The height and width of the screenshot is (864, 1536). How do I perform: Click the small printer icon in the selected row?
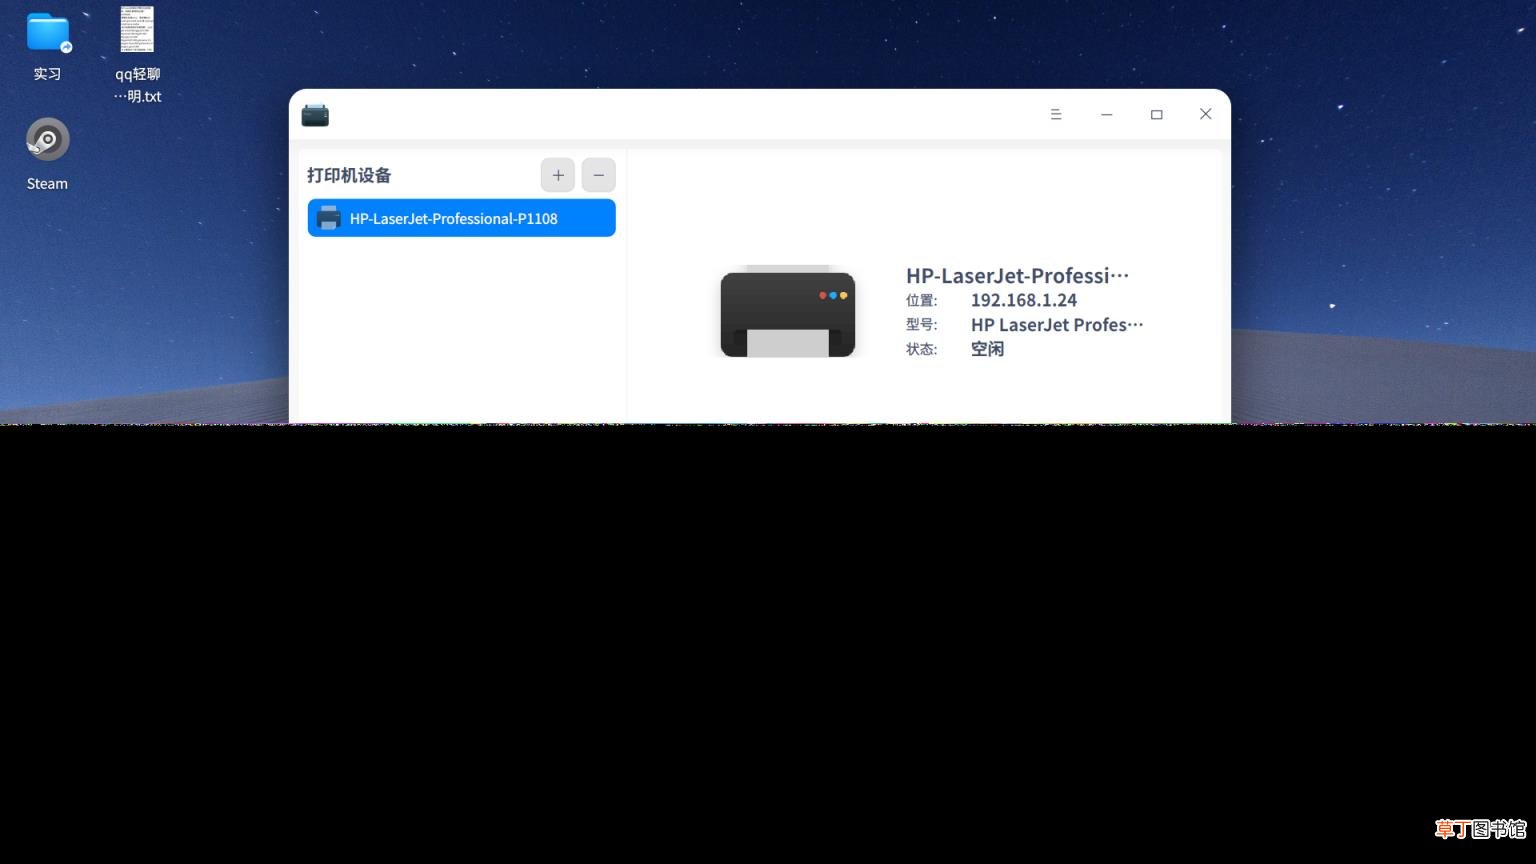[x=329, y=218]
